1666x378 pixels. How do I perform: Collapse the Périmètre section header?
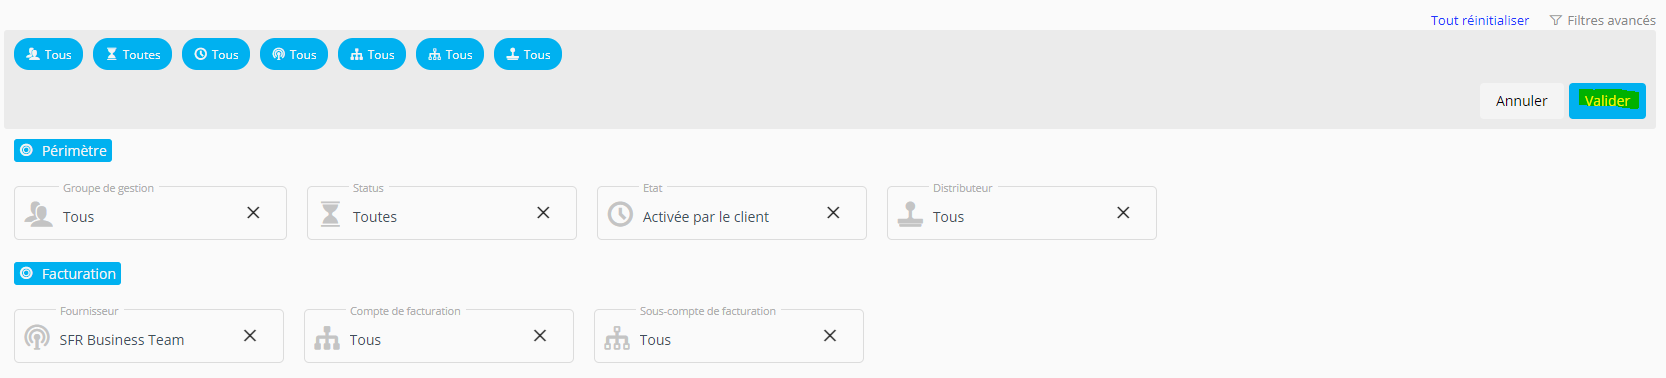[x=63, y=150]
